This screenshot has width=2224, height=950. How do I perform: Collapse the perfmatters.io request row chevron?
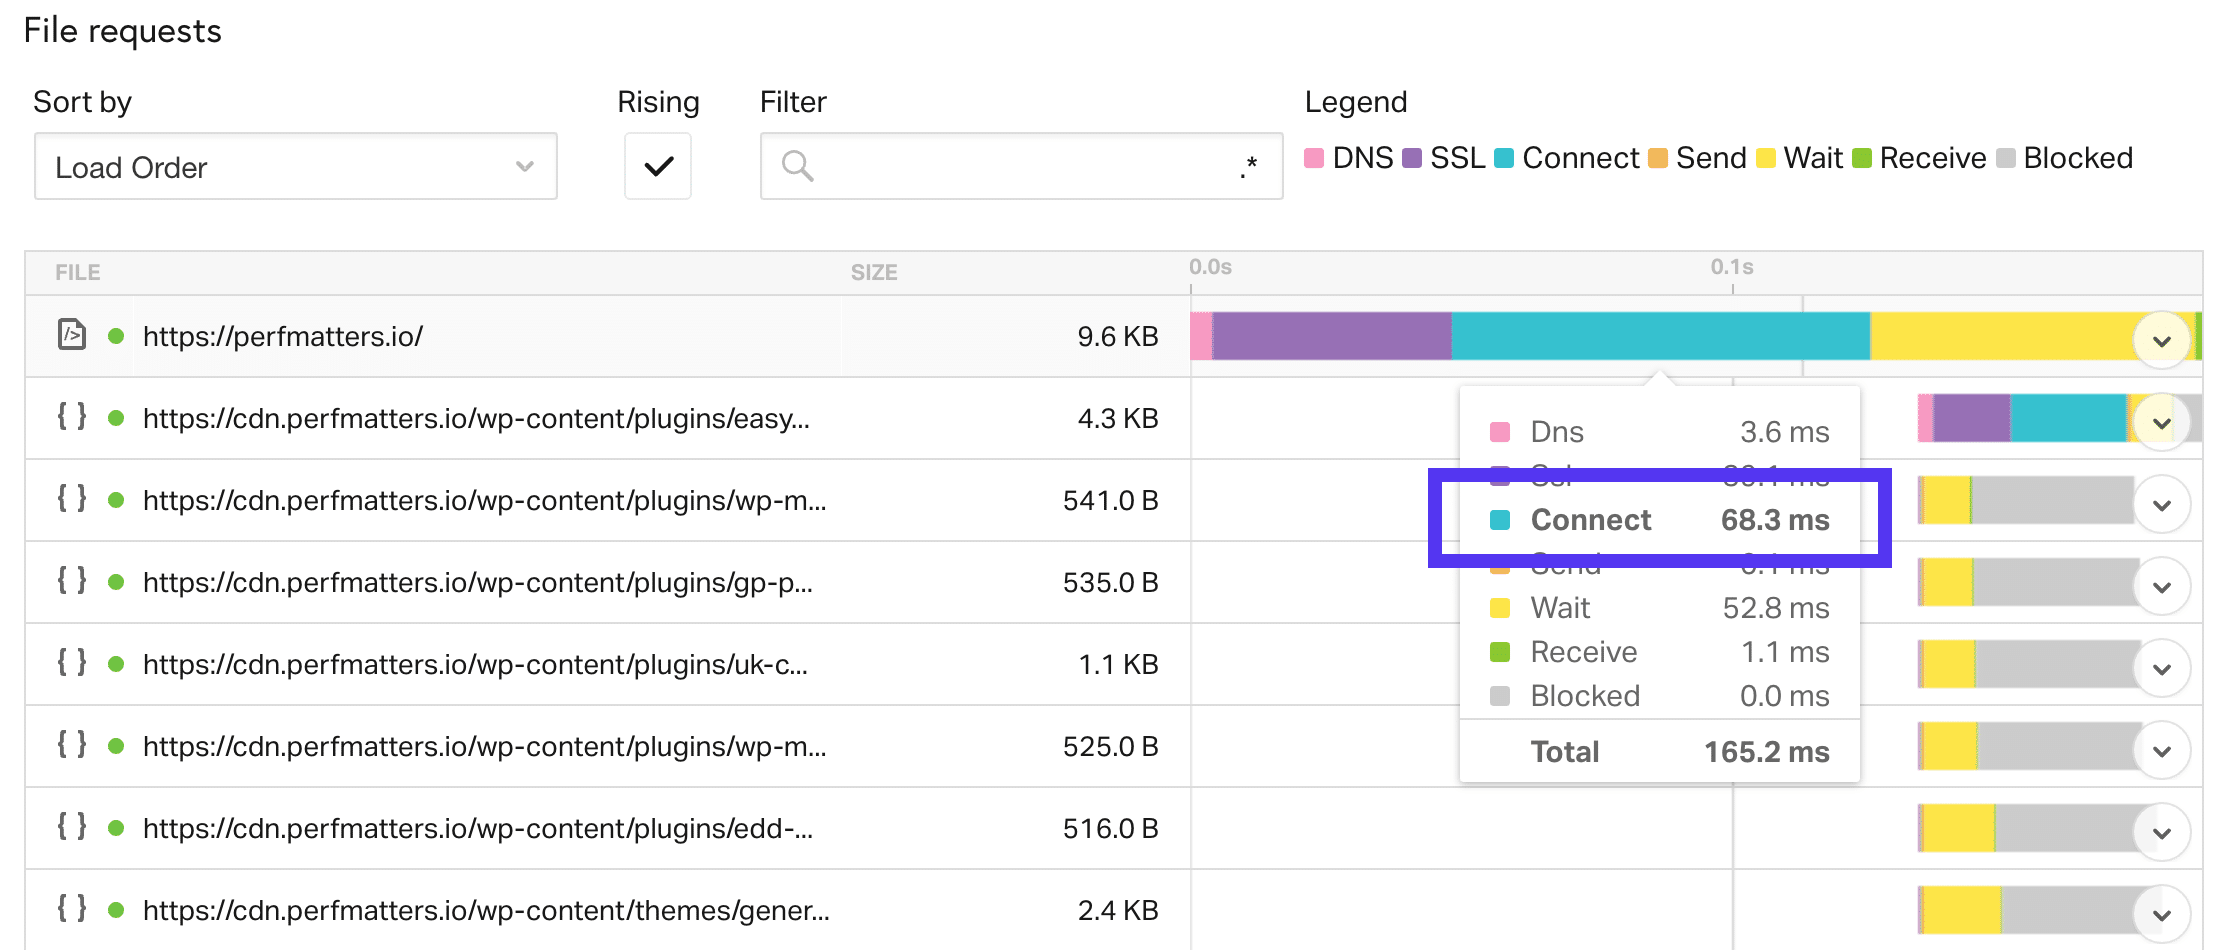[2163, 339]
